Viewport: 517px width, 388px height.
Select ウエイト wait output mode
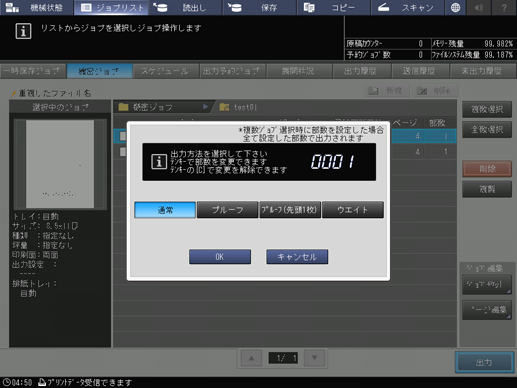[353, 210]
